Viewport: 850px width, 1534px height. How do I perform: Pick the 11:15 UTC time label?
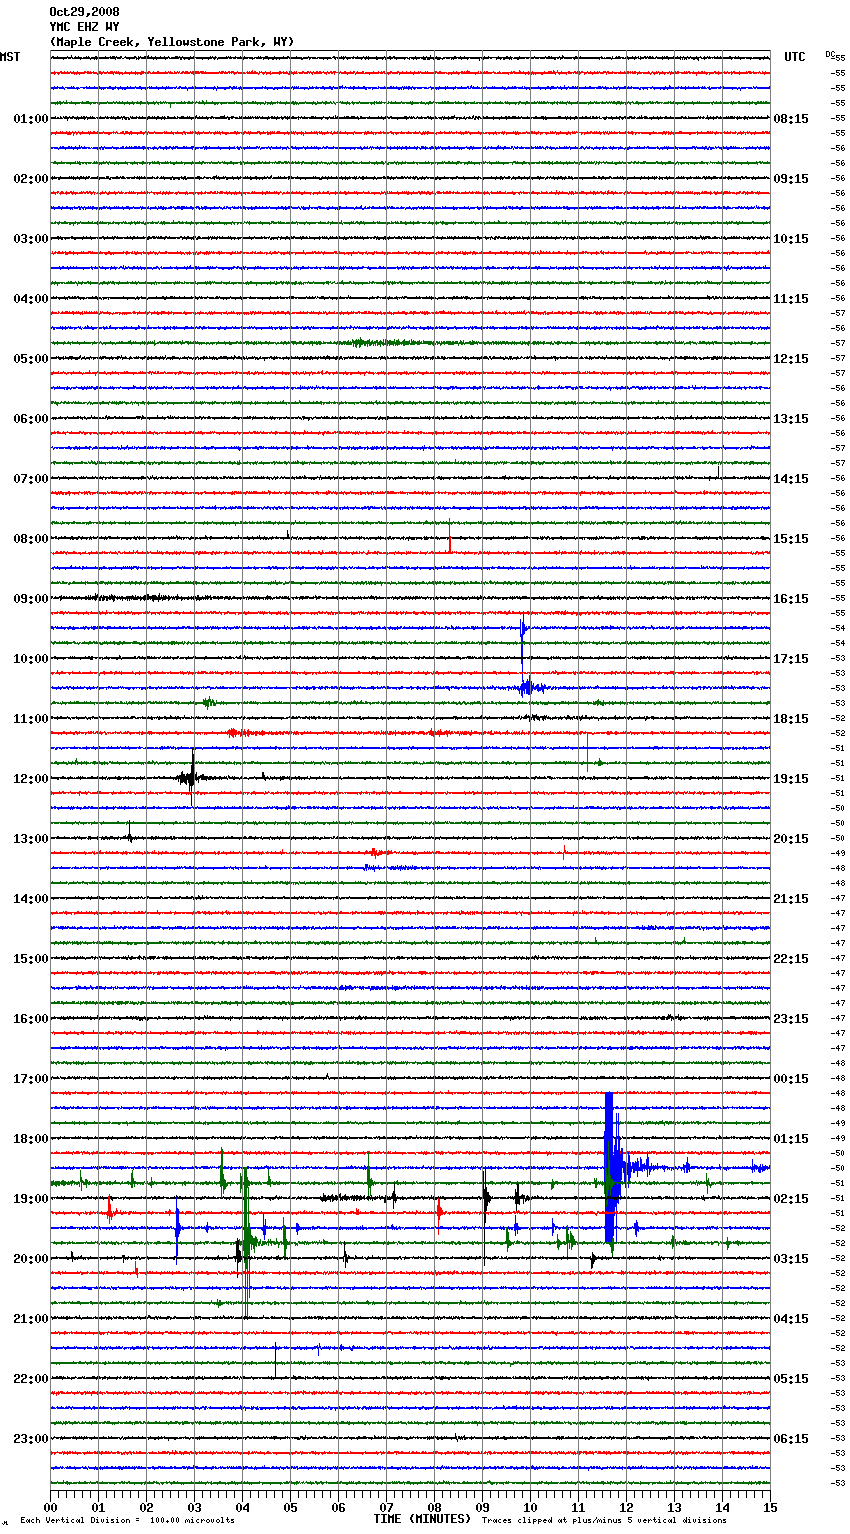(x=791, y=299)
